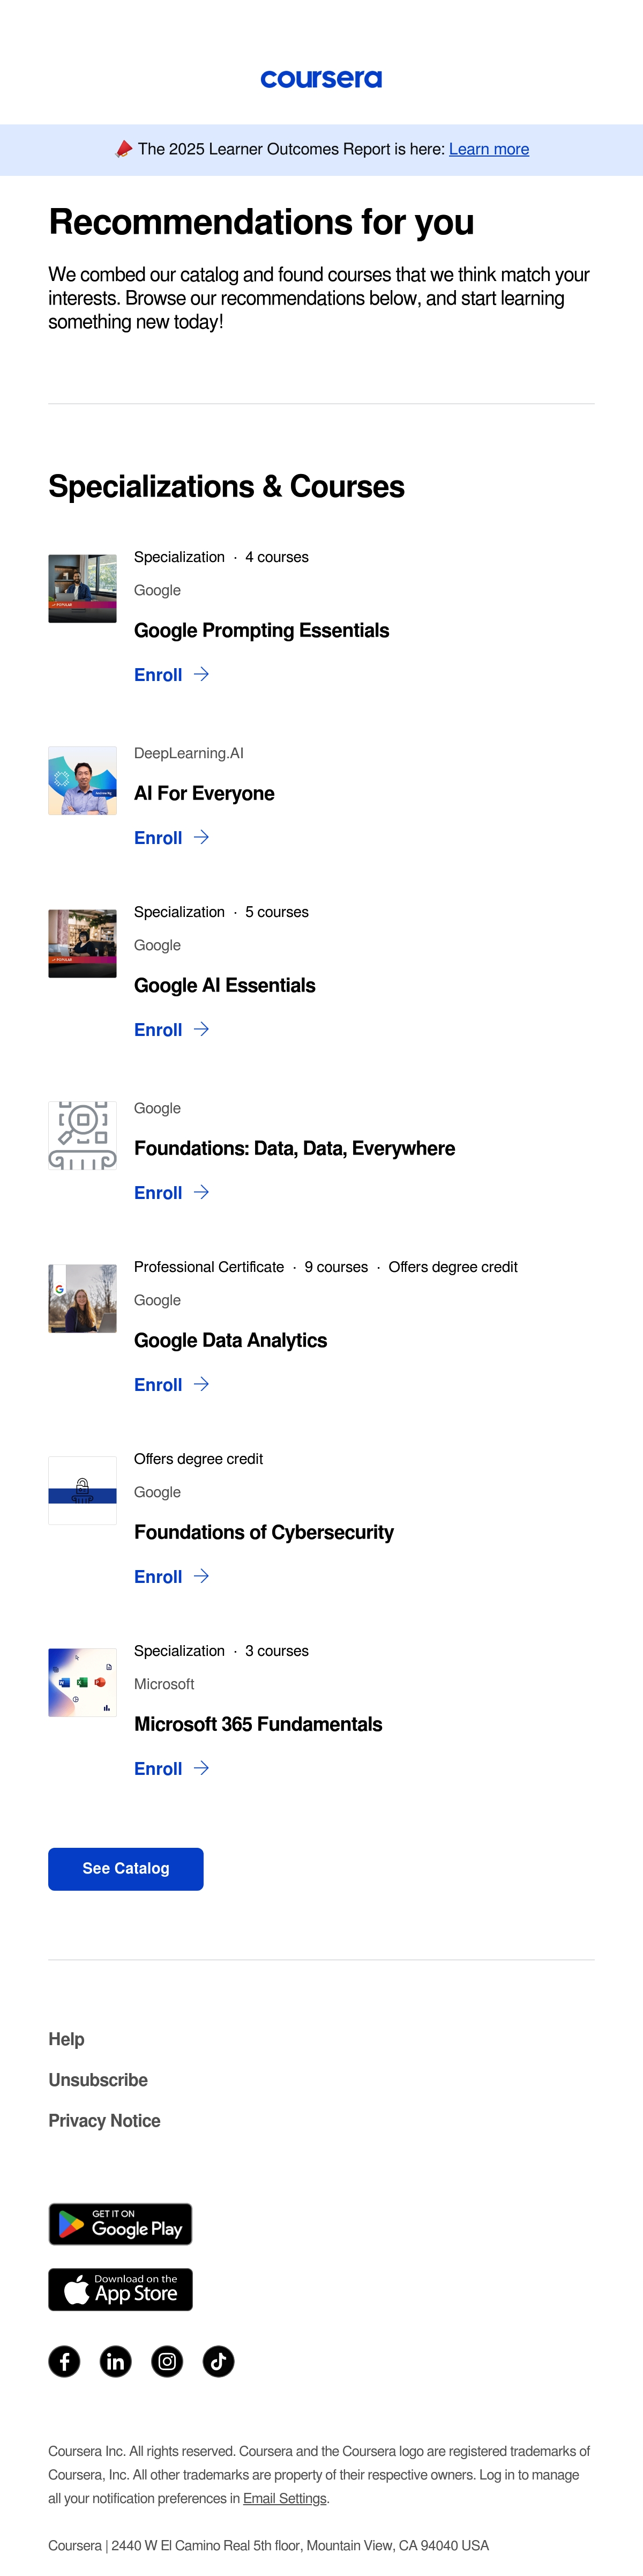The width and height of the screenshot is (643, 2576).
Task: Open the LinkedIn social icon
Action: (x=116, y=2361)
